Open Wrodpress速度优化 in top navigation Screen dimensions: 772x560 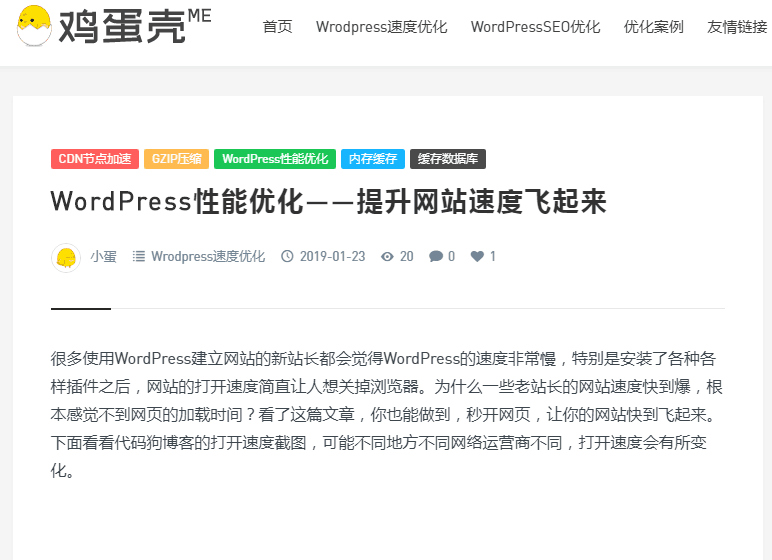point(382,27)
